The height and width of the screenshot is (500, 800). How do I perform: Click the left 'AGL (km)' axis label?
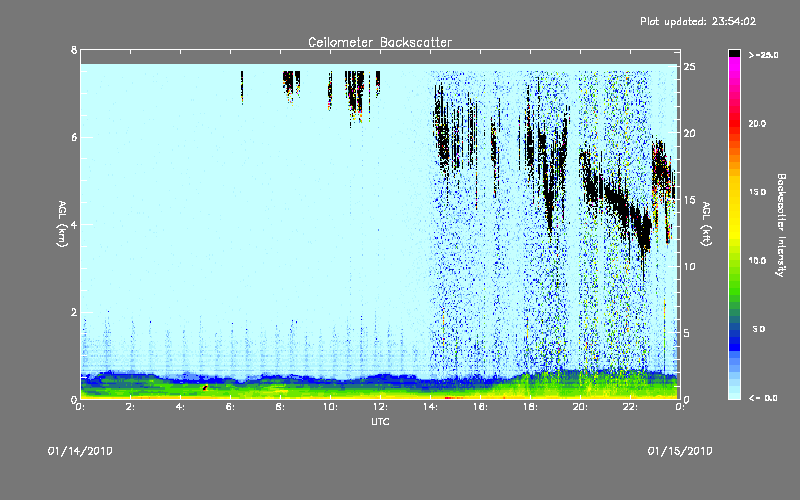(62, 224)
